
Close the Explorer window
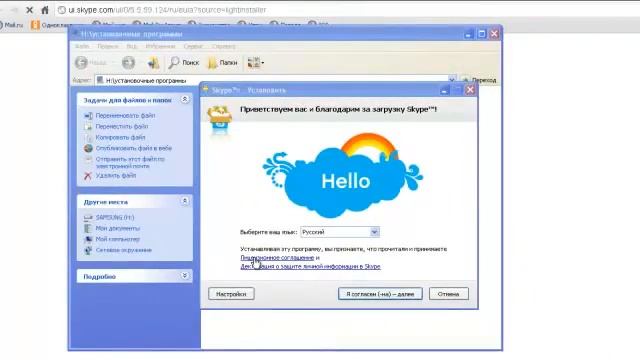[494, 34]
